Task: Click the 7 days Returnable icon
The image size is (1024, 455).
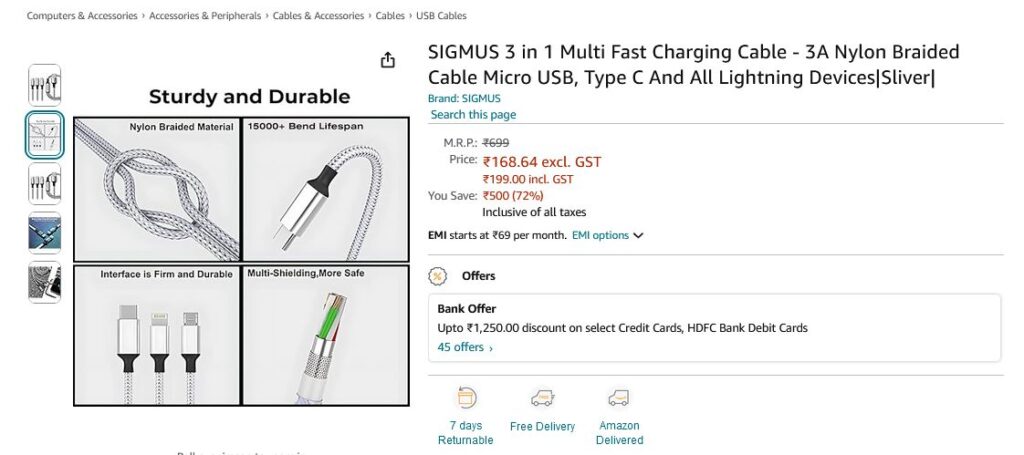Action: 465,398
